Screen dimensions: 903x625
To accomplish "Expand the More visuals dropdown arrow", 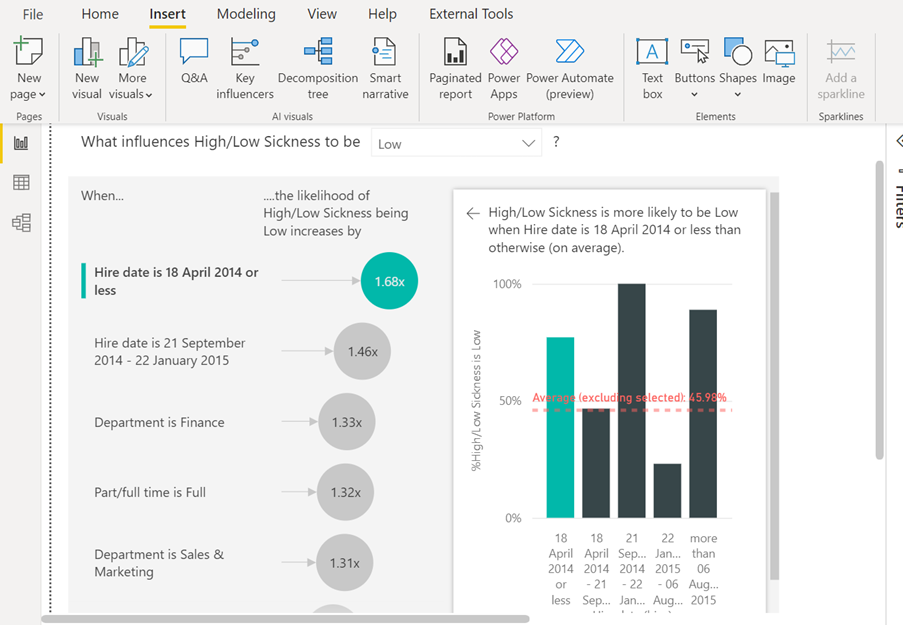I will coord(149,94).
